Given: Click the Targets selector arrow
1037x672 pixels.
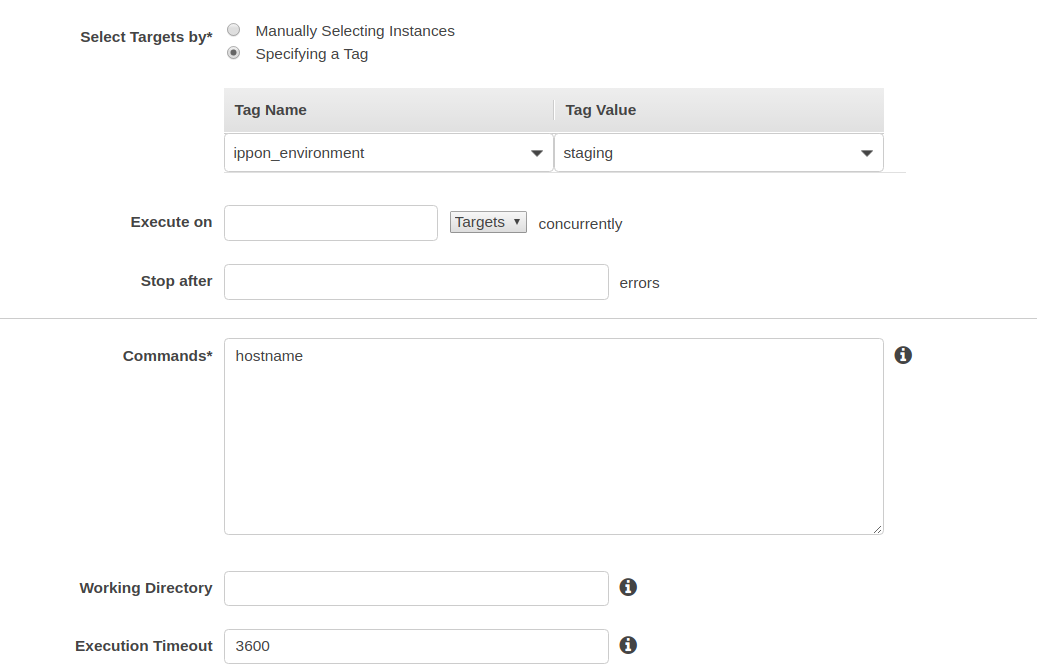Looking at the screenshot, I should [x=516, y=221].
